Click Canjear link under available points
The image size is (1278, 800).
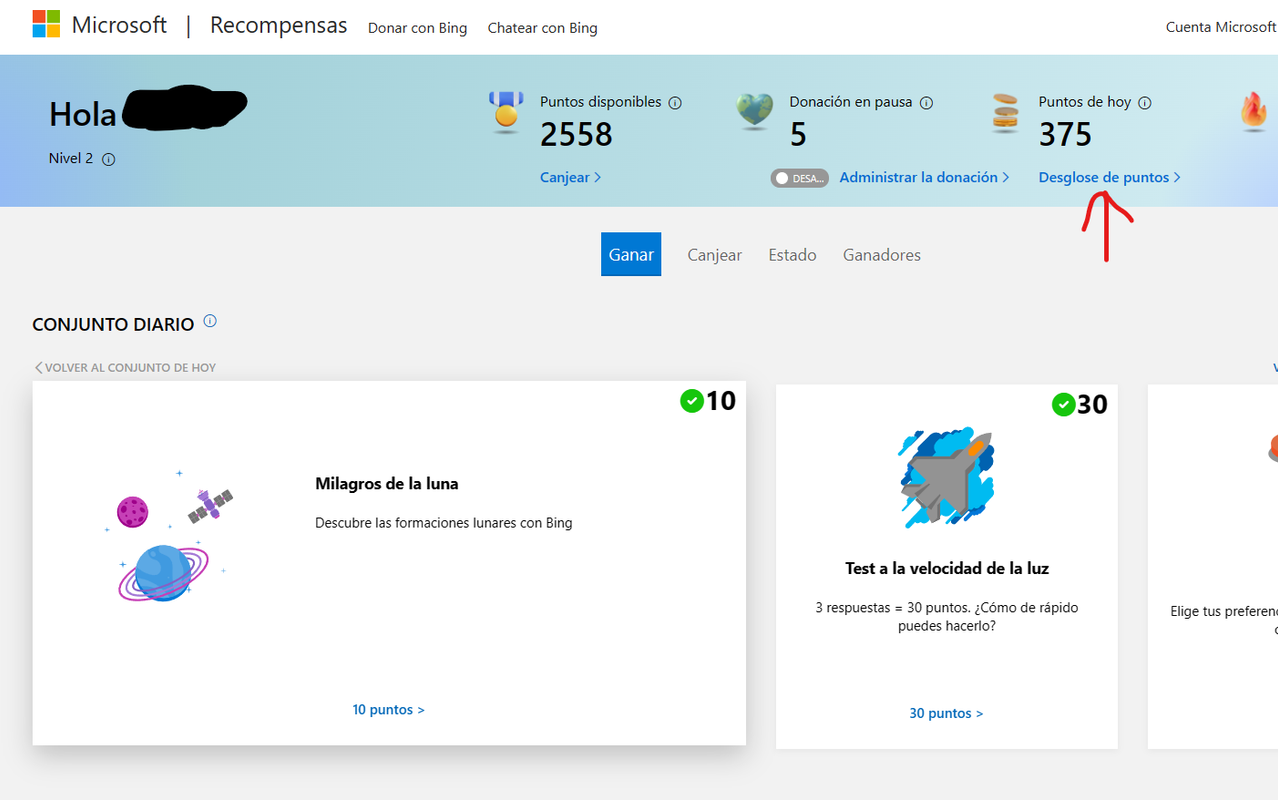[570, 177]
